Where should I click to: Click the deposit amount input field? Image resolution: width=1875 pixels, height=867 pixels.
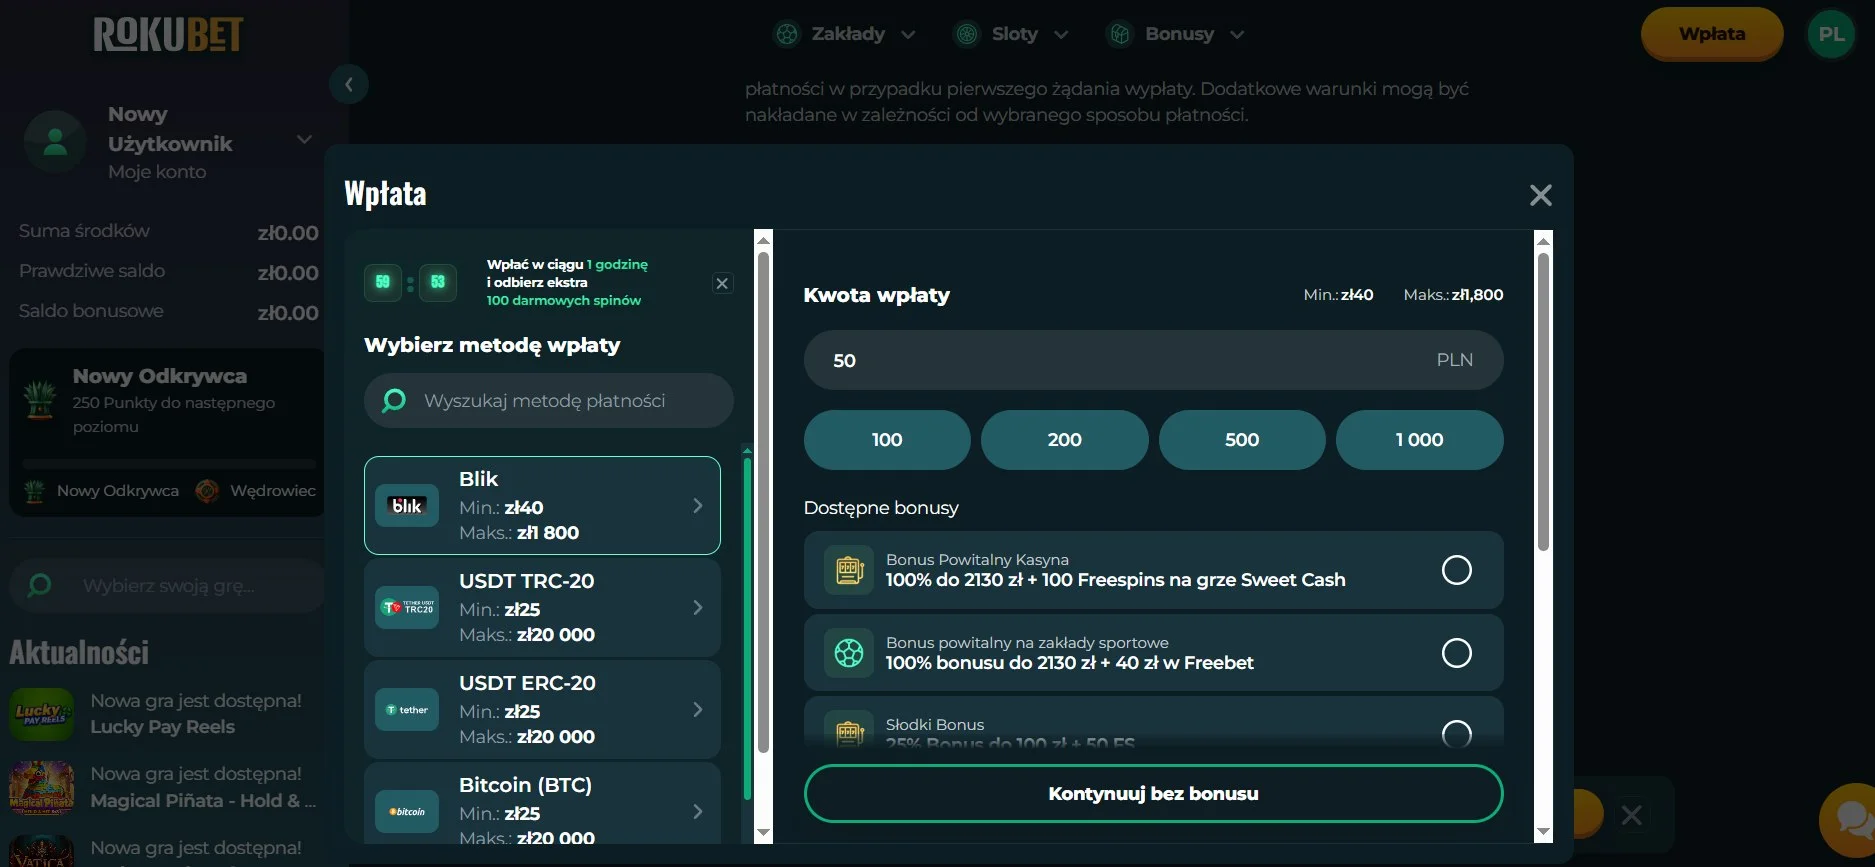coord(1153,360)
